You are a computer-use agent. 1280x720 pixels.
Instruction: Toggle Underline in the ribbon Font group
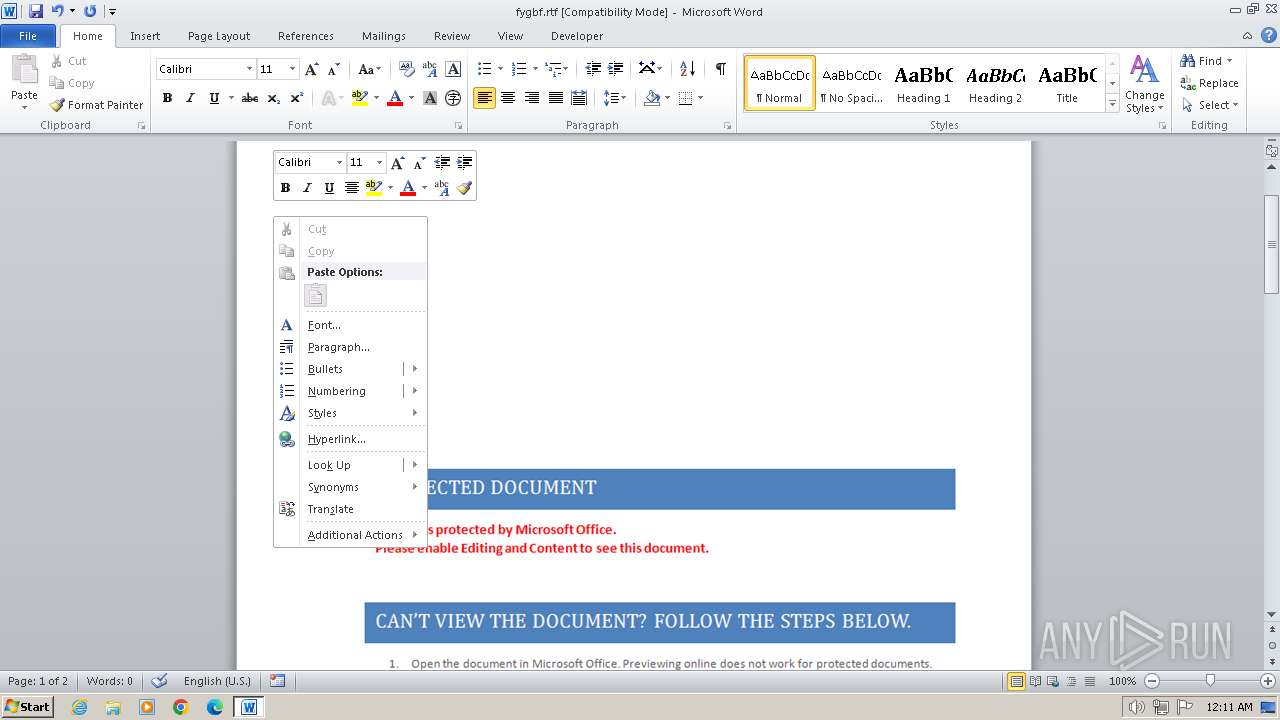click(214, 98)
